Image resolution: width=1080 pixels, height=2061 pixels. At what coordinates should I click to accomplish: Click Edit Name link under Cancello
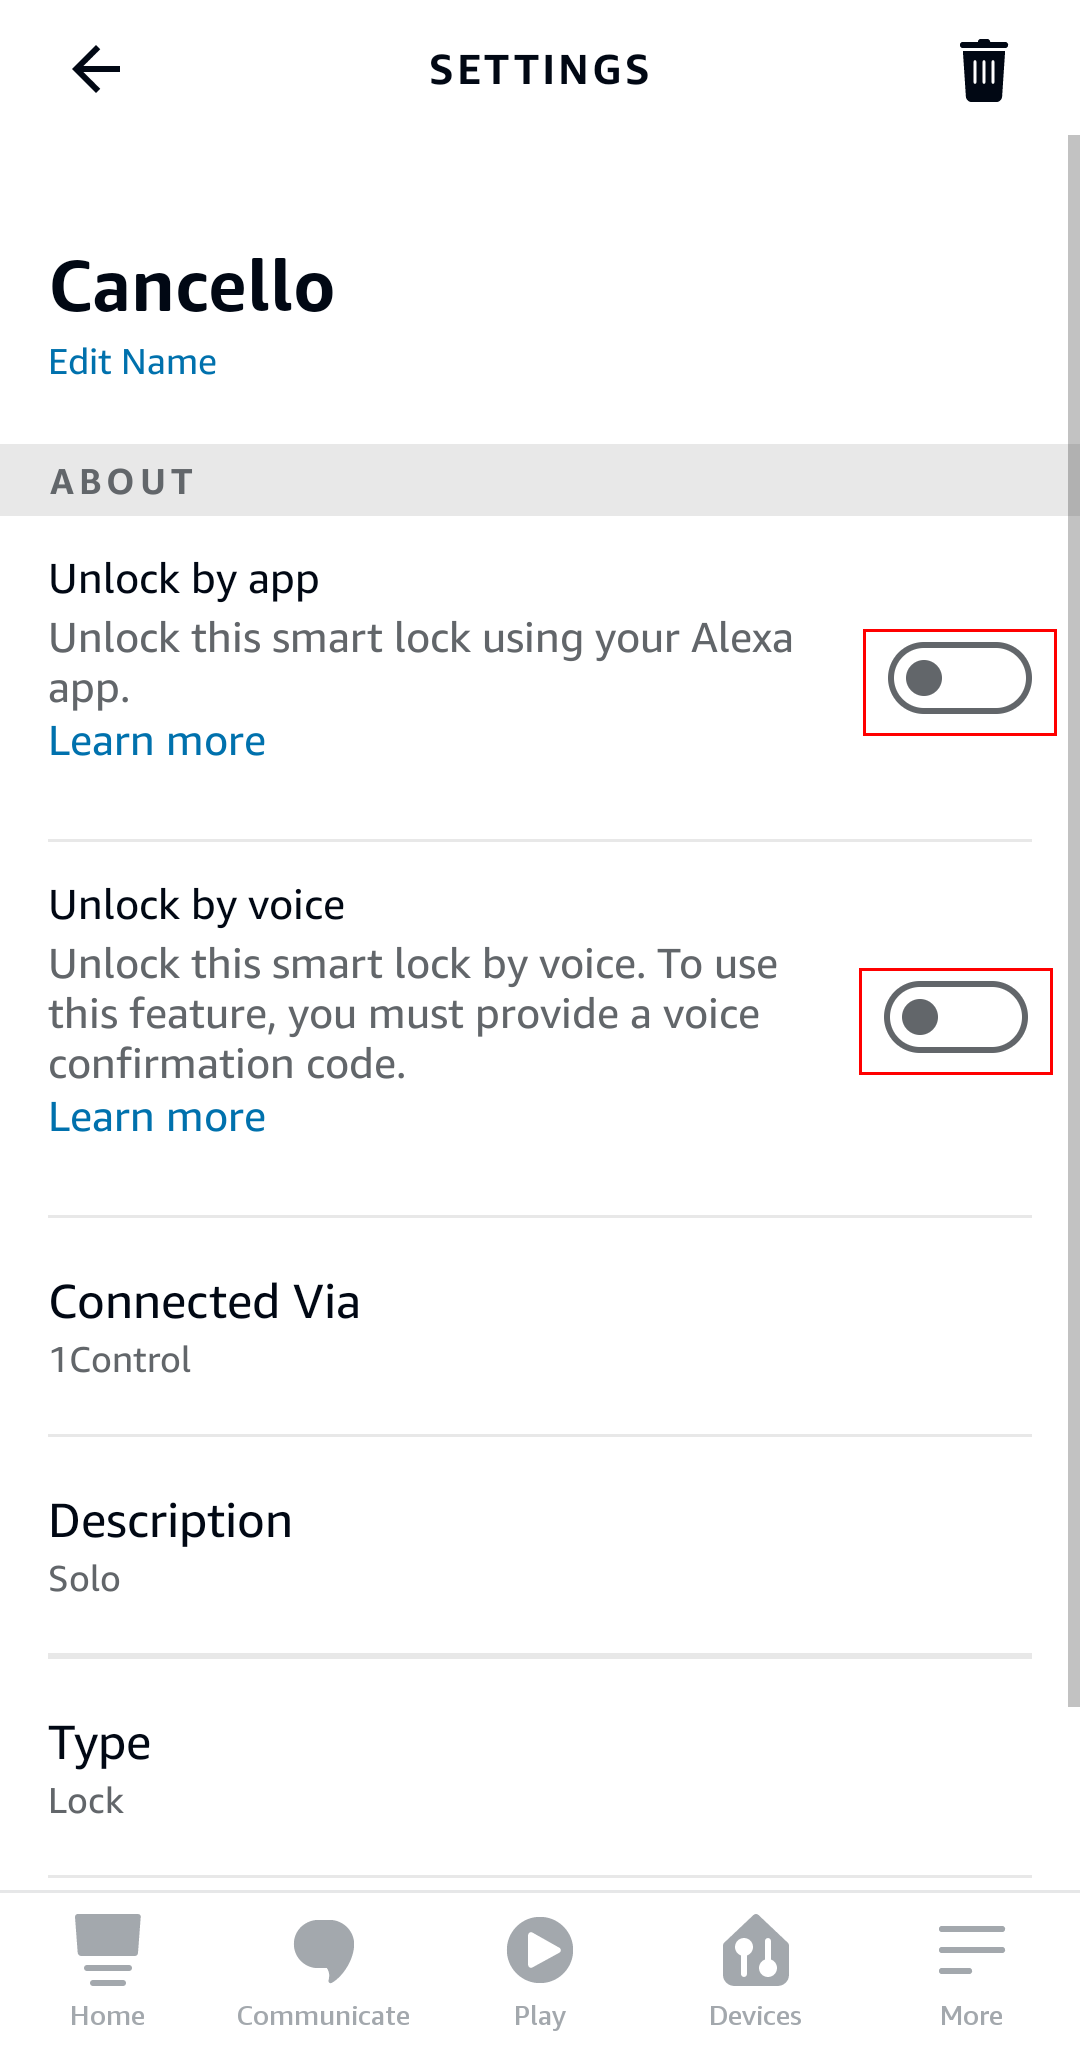[x=133, y=362]
